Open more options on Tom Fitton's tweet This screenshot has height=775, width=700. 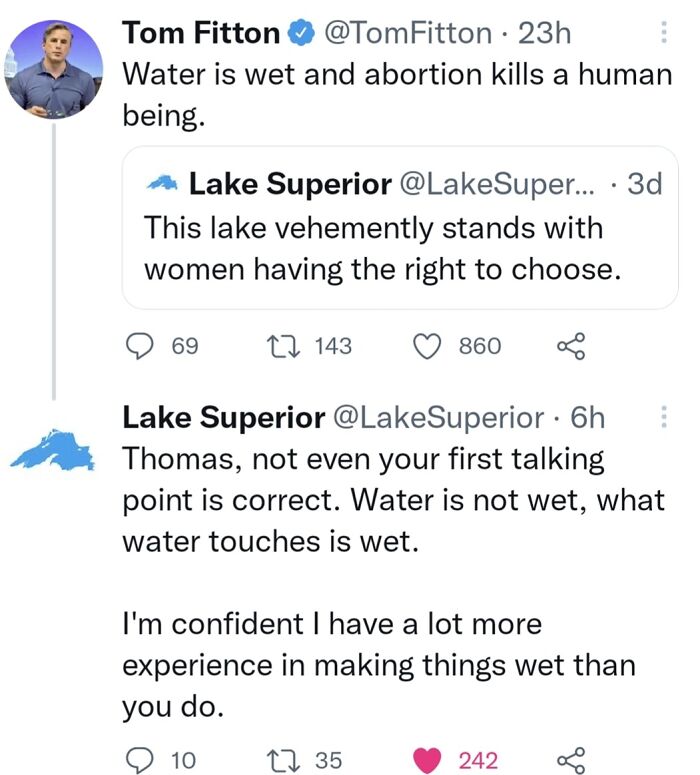[664, 34]
